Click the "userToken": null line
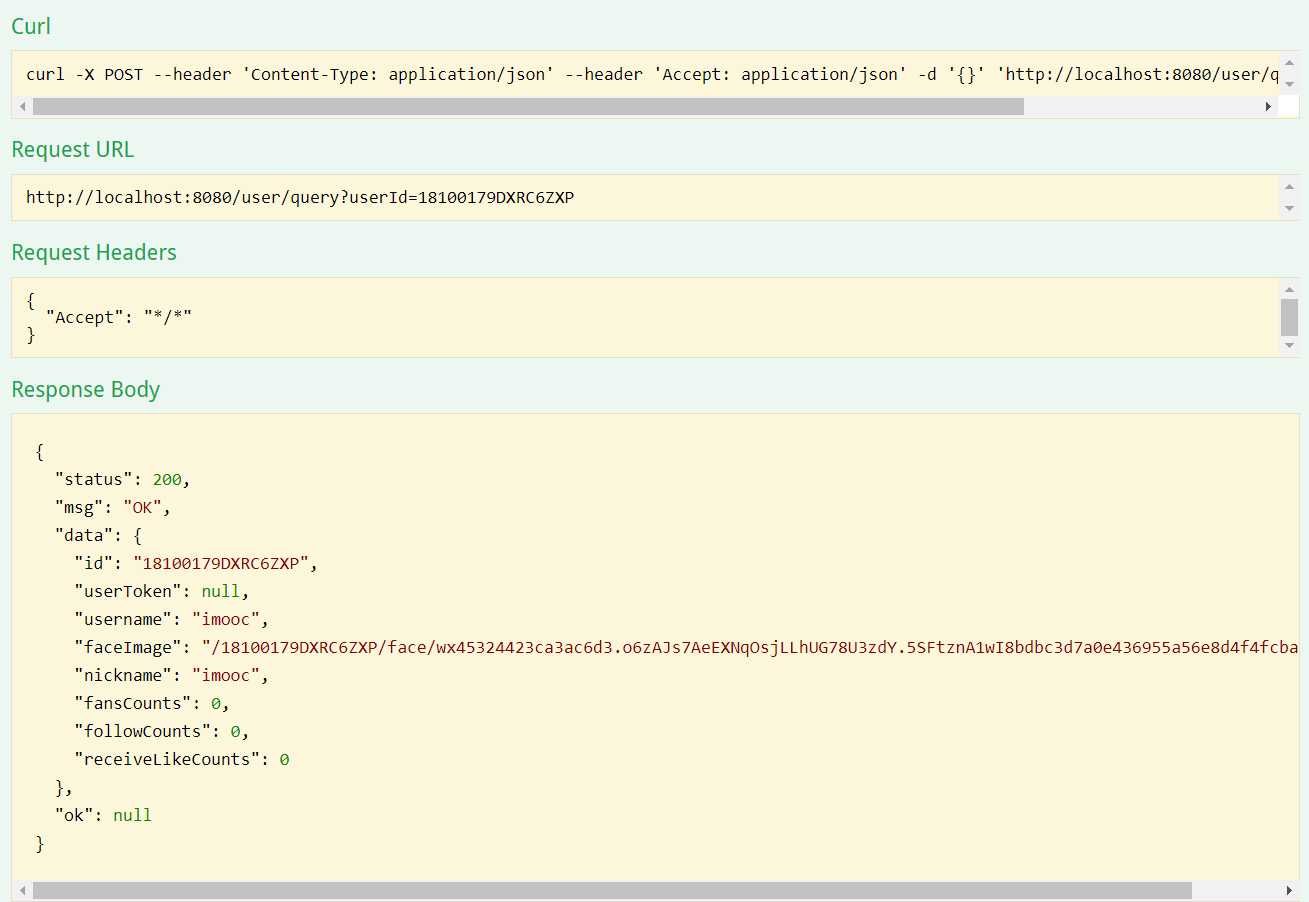The height and width of the screenshot is (902, 1309). coord(162,591)
